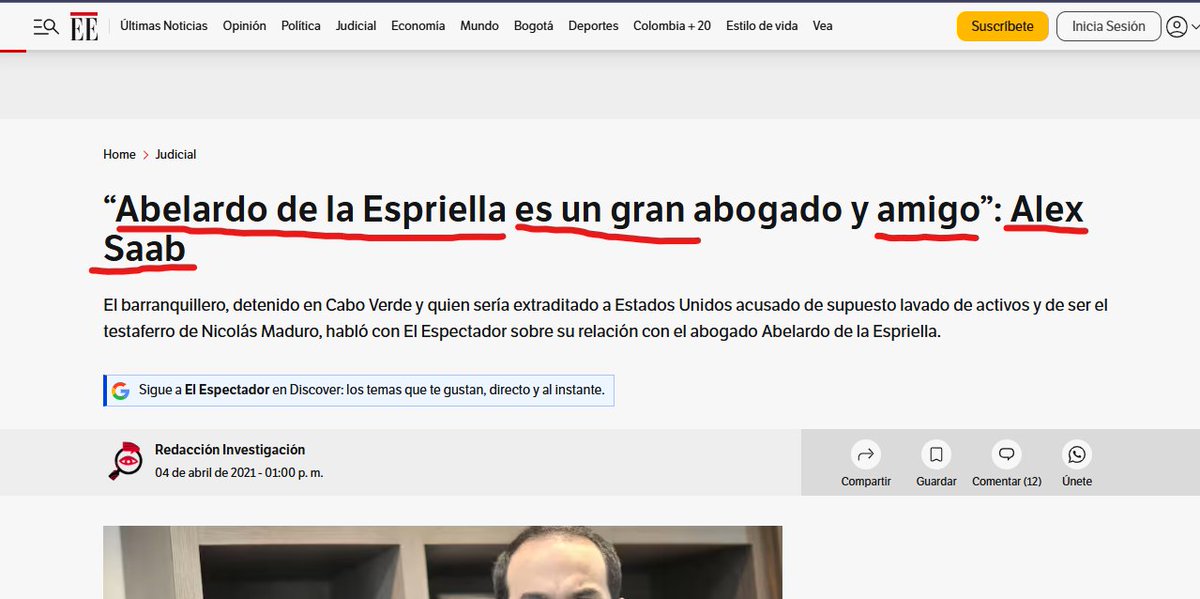Click the yellow Suscríbete button
The width and height of the screenshot is (1200, 599).
[x=1002, y=26]
